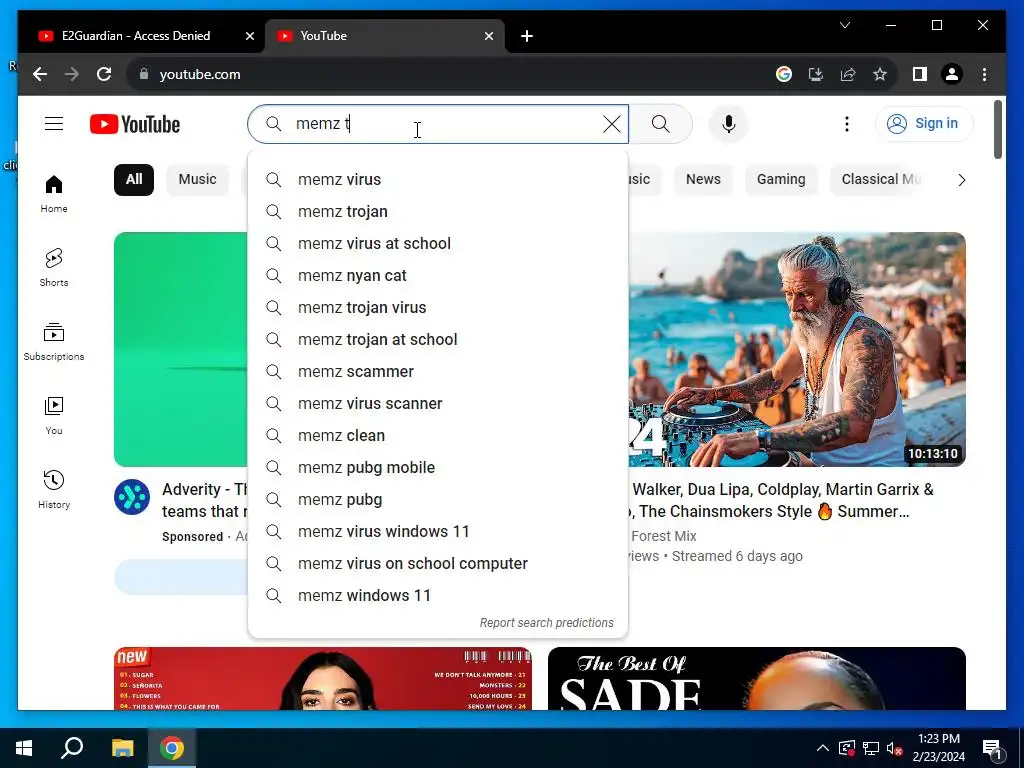Open the Windows Start menu
This screenshot has height=768, width=1024.
coord(24,748)
